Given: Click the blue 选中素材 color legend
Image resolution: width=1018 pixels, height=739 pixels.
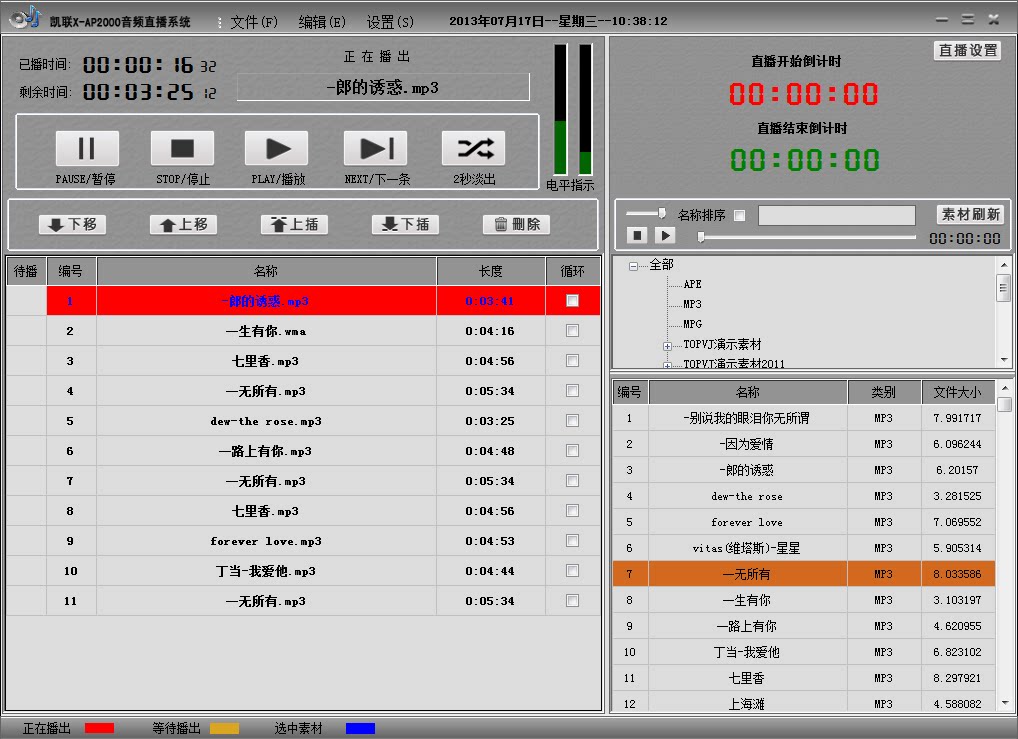Looking at the screenshot, I should click(360, 729).
